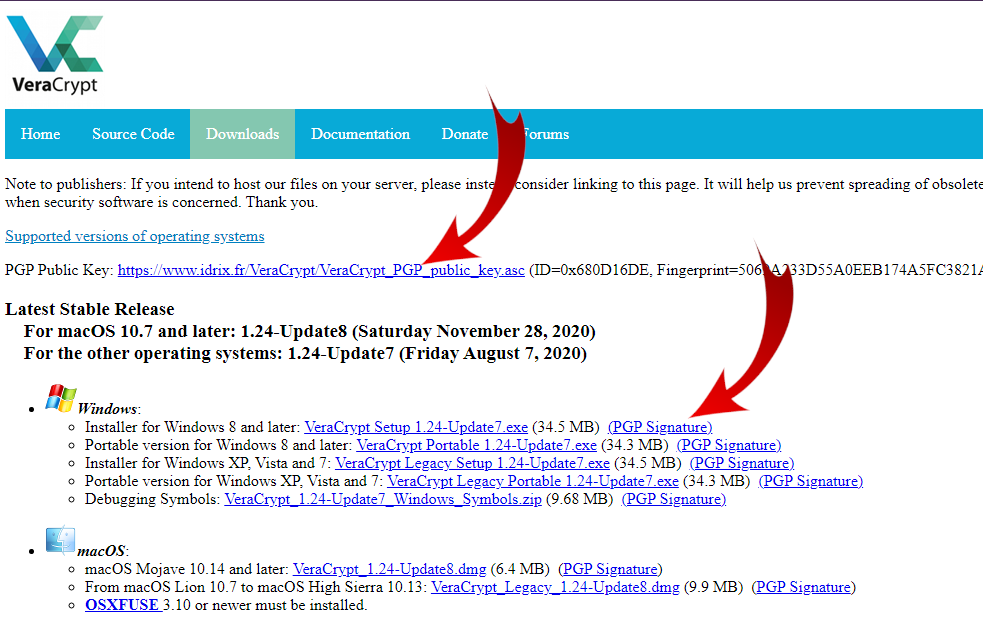
Task: Click the 'Windows:' section label
Action: click(109, 409)
